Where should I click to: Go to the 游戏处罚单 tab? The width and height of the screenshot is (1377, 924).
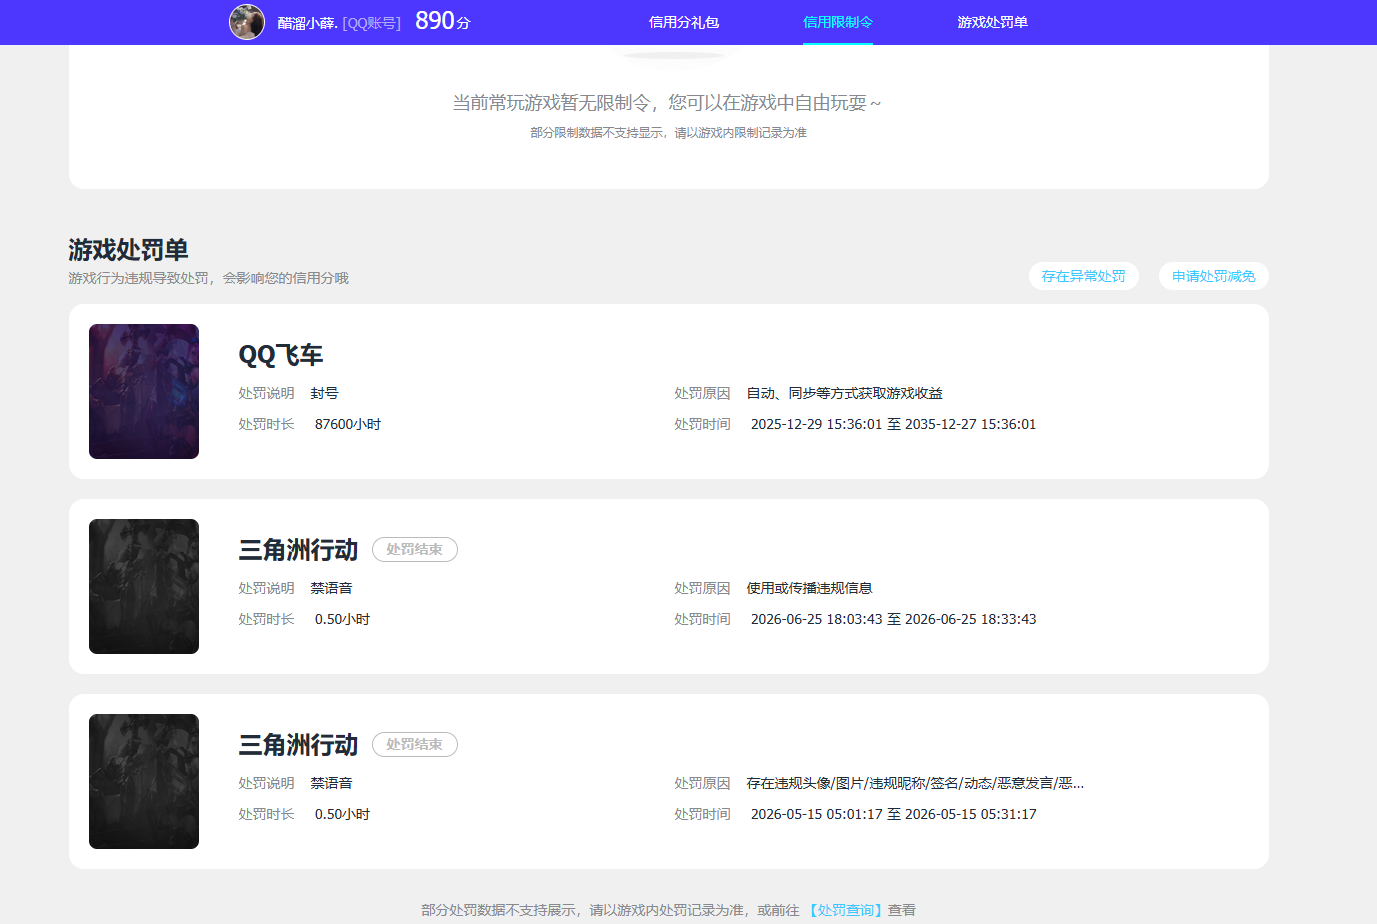(x=992, y=22)
